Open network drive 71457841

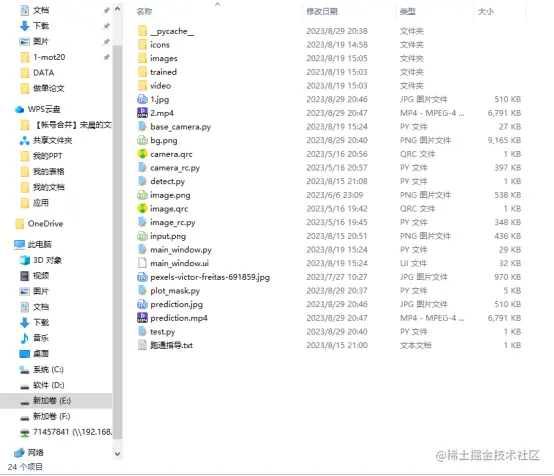point(72,432)
